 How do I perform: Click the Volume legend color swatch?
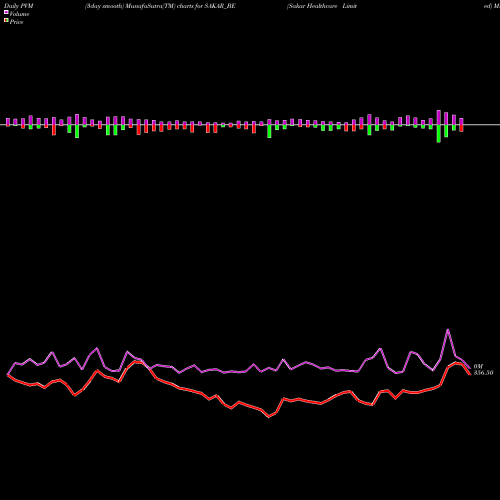point(6,12)
